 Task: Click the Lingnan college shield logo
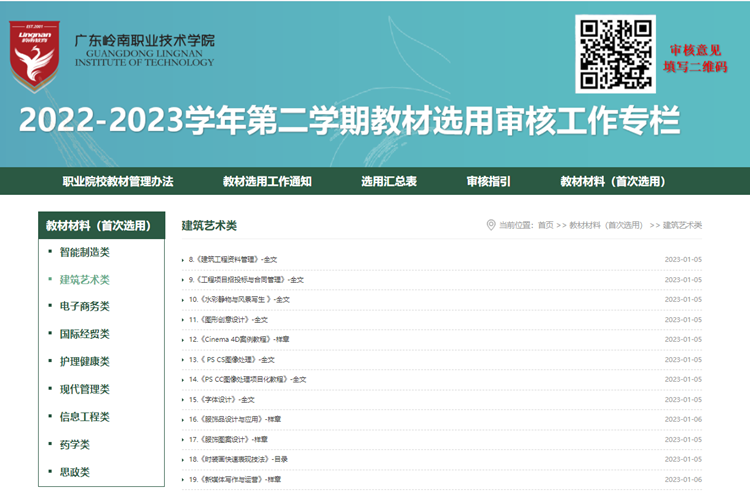tap(34, 50)
